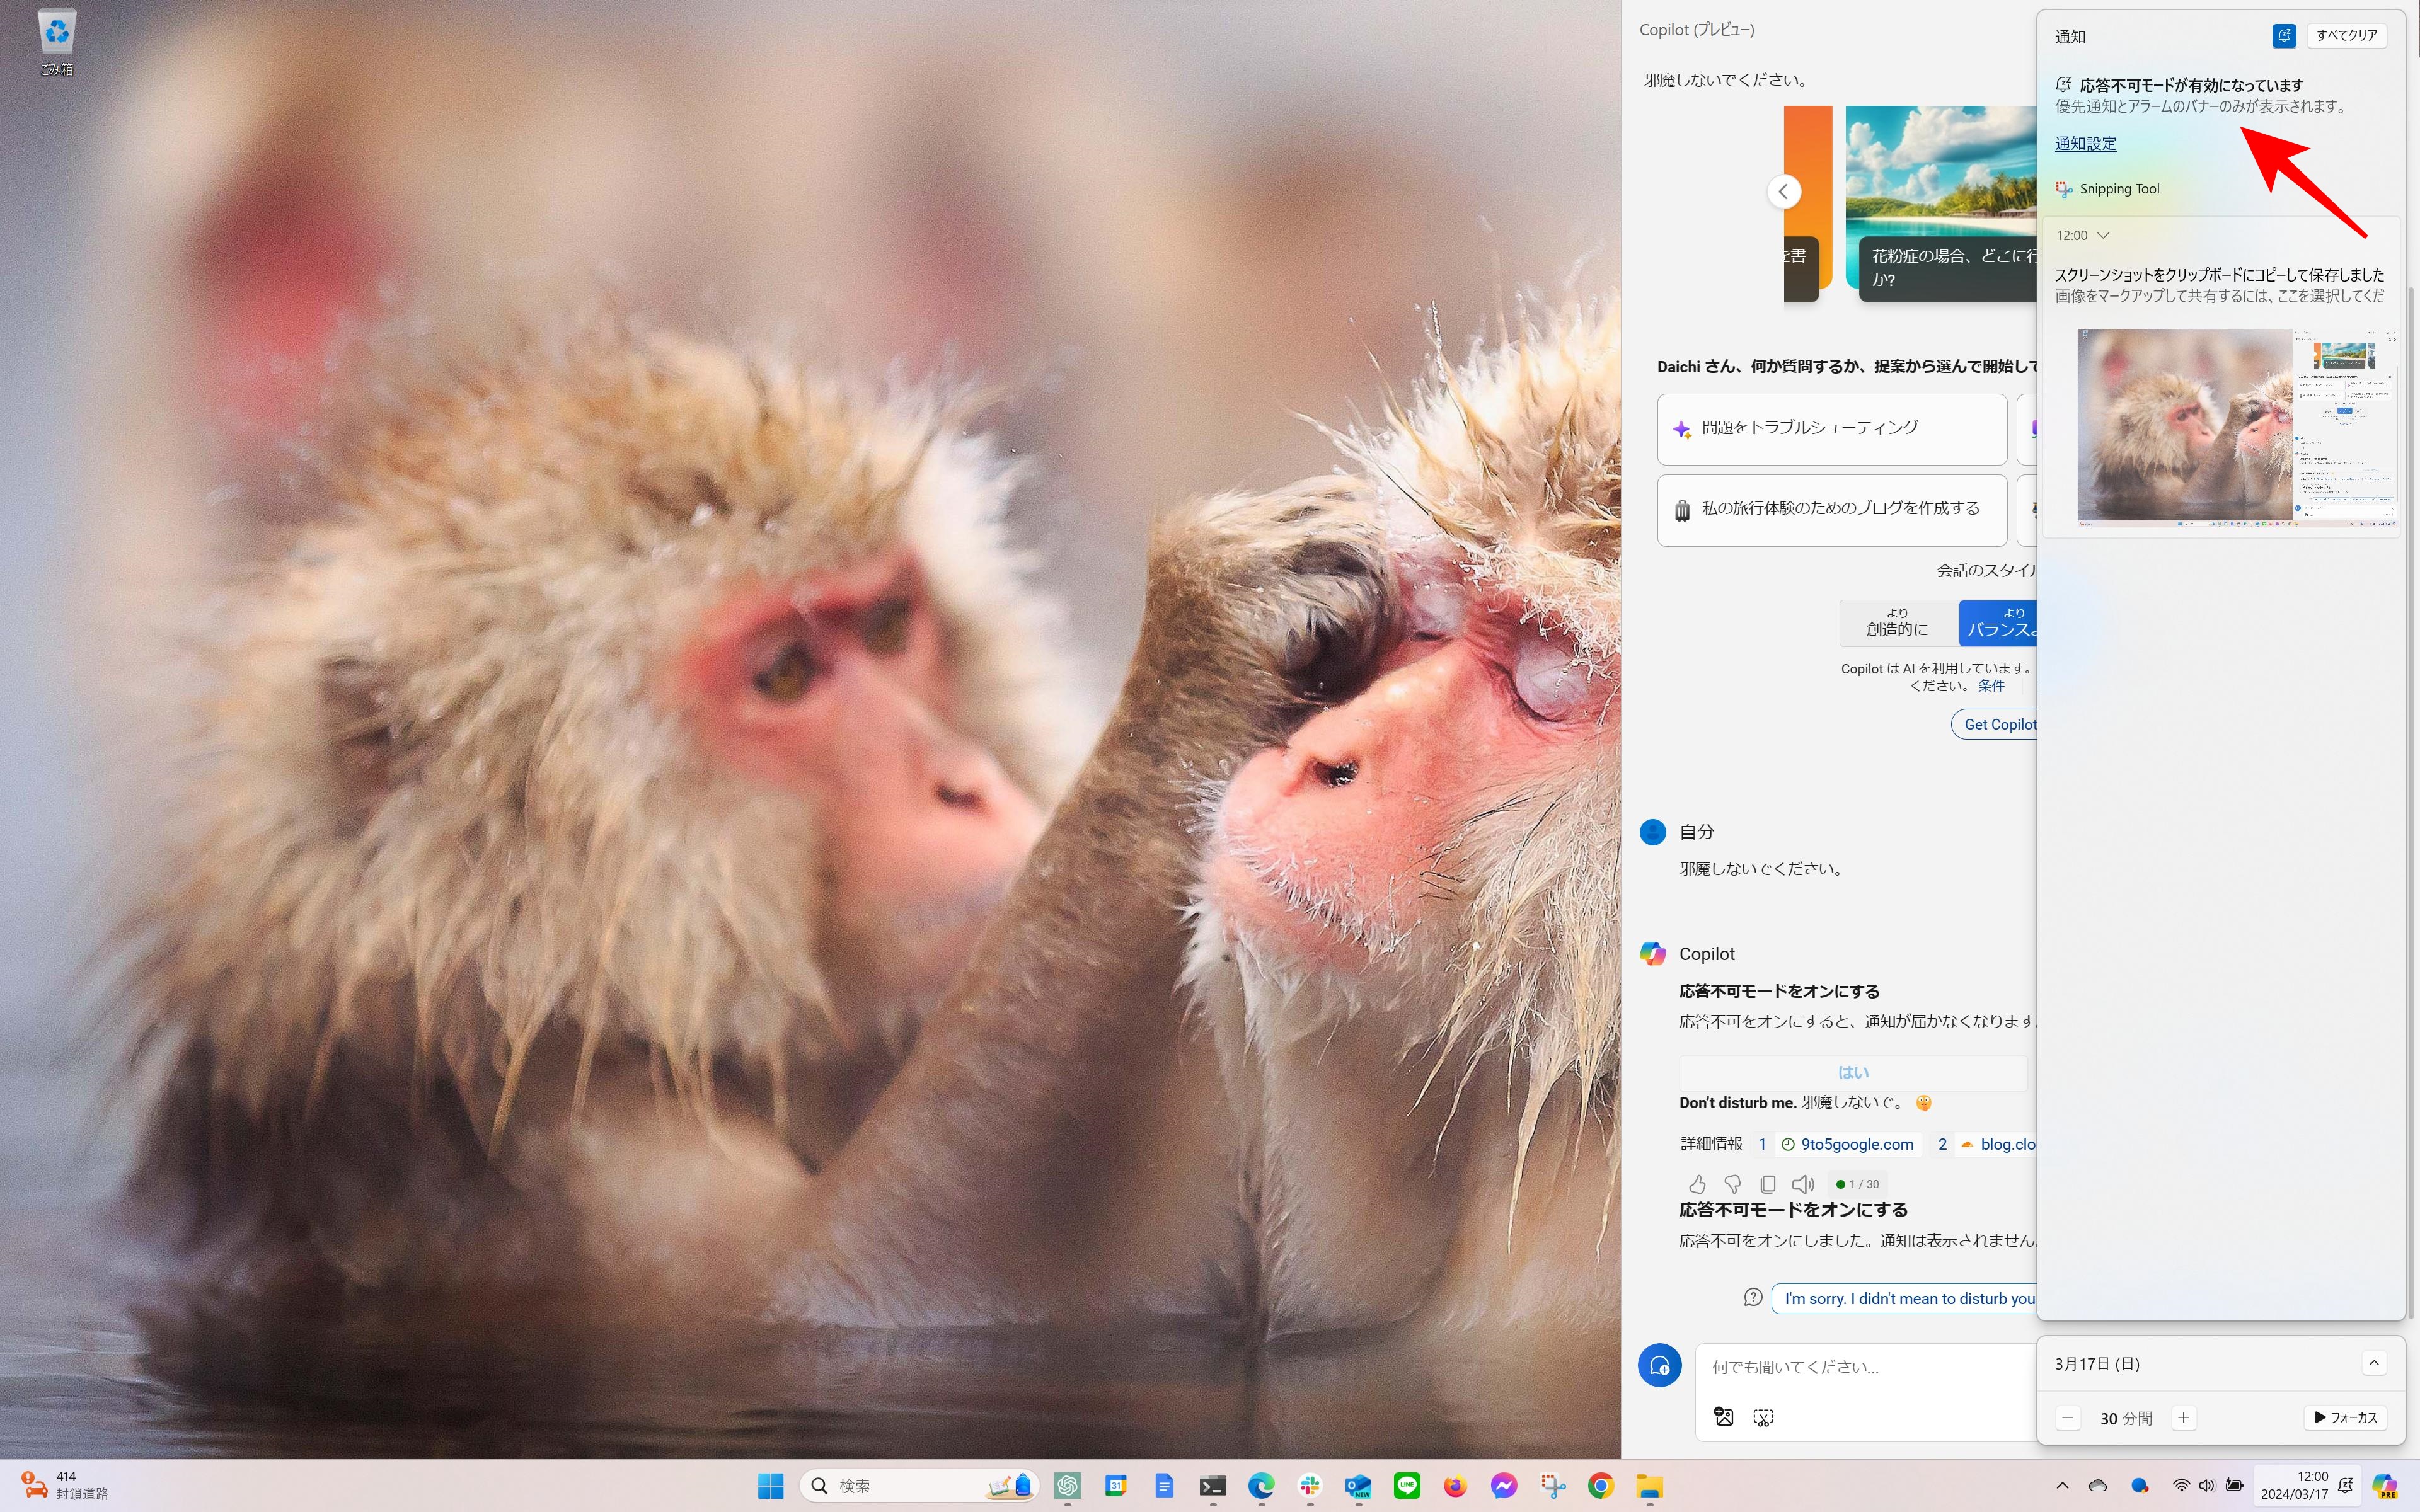Click the volume speaker tray icon
2420x1512 pixels.
(2207, 1486)
